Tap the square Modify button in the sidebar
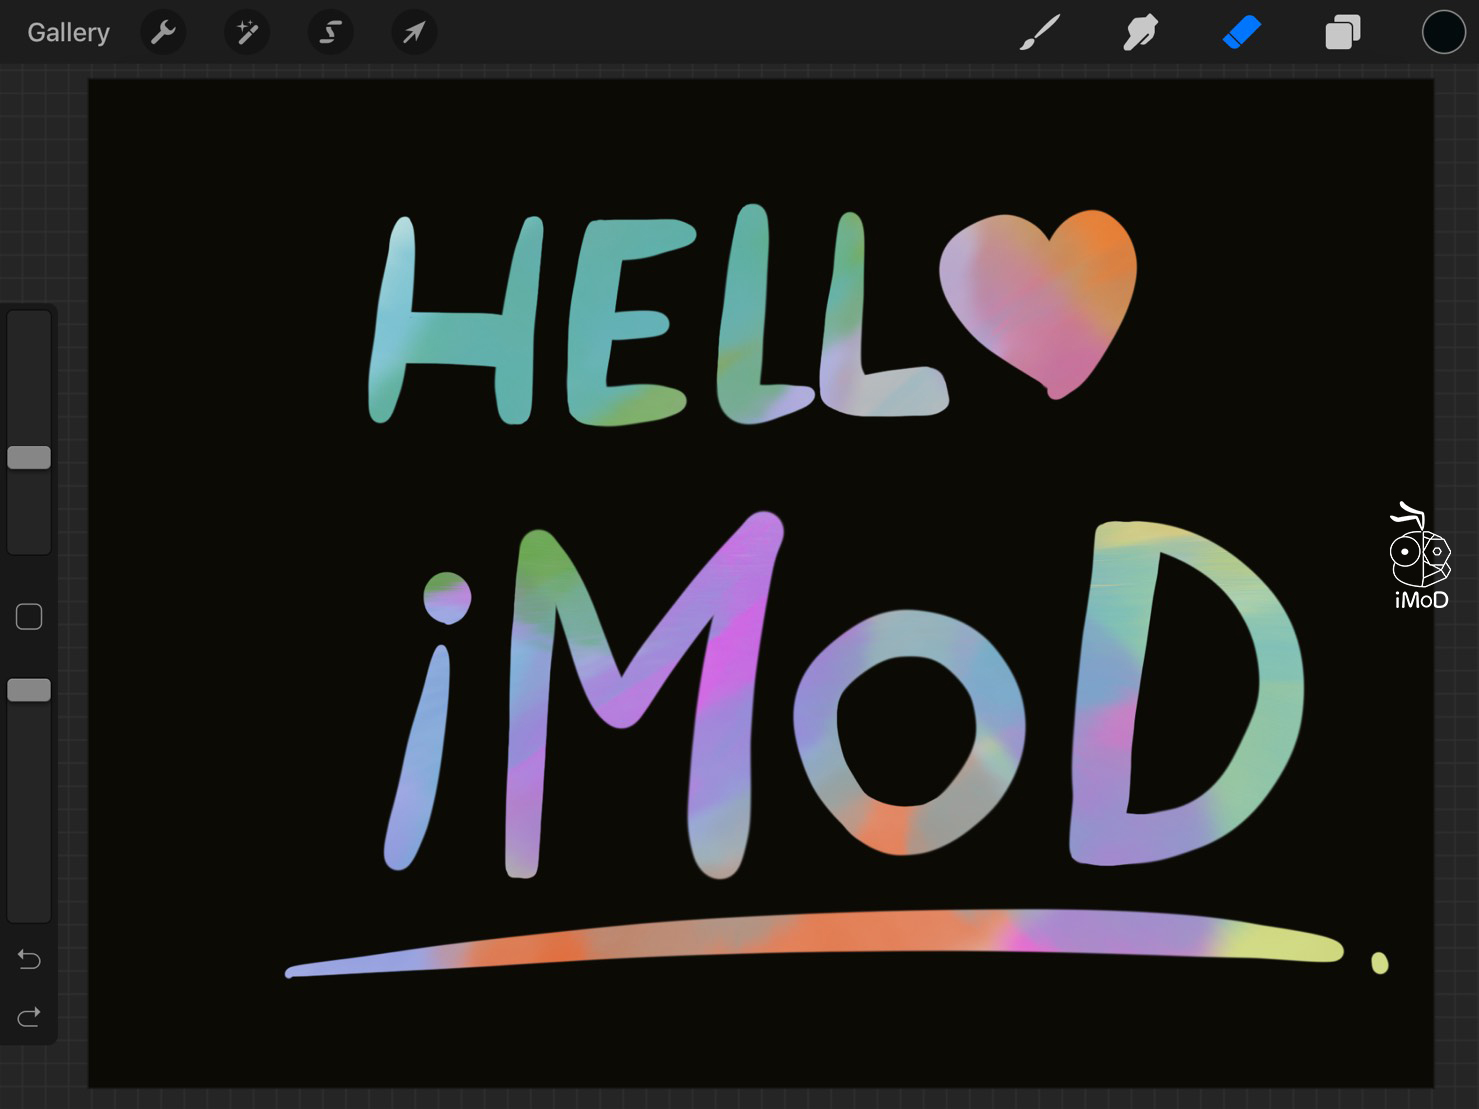1479x1109 pixels. pyautogui.click(x=29, y=617)
